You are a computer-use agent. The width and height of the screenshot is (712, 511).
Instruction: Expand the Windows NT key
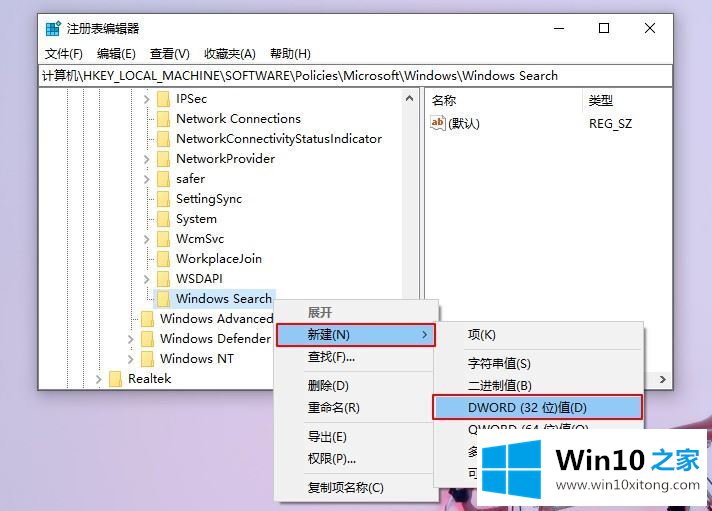click(x=130, y=359)
